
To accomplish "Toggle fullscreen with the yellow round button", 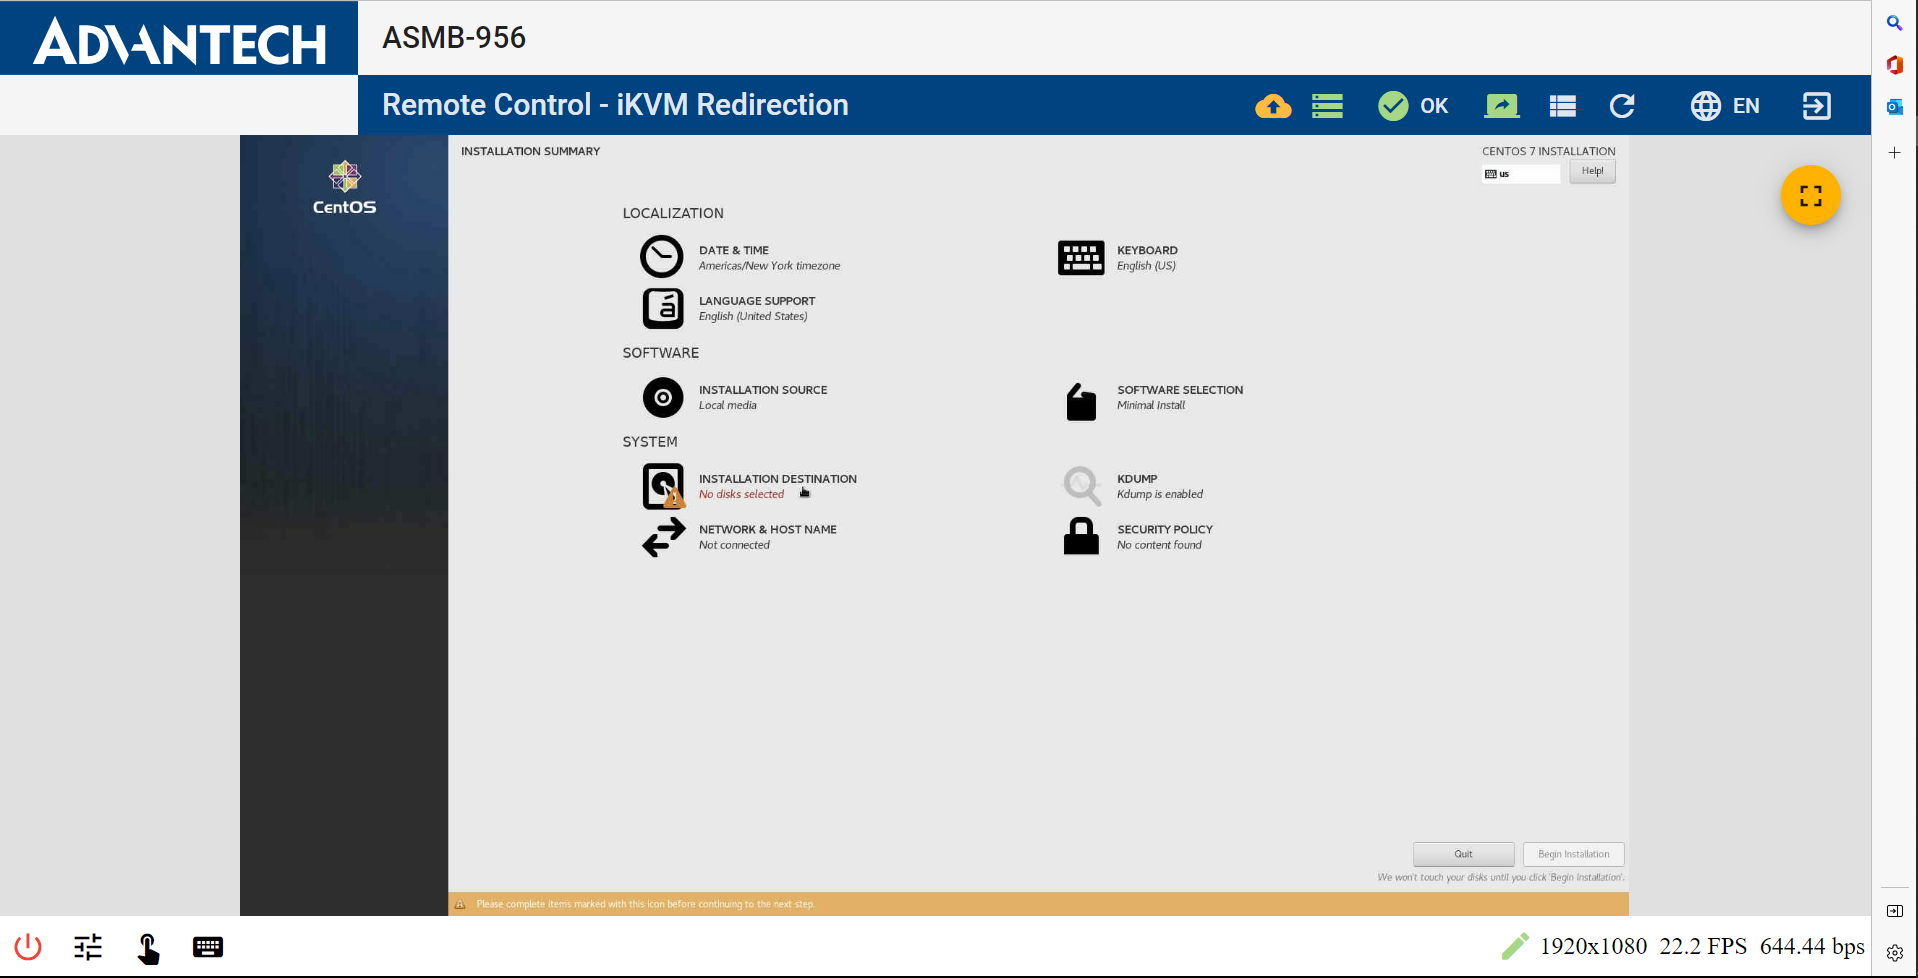I will (x=1810, y=195).
